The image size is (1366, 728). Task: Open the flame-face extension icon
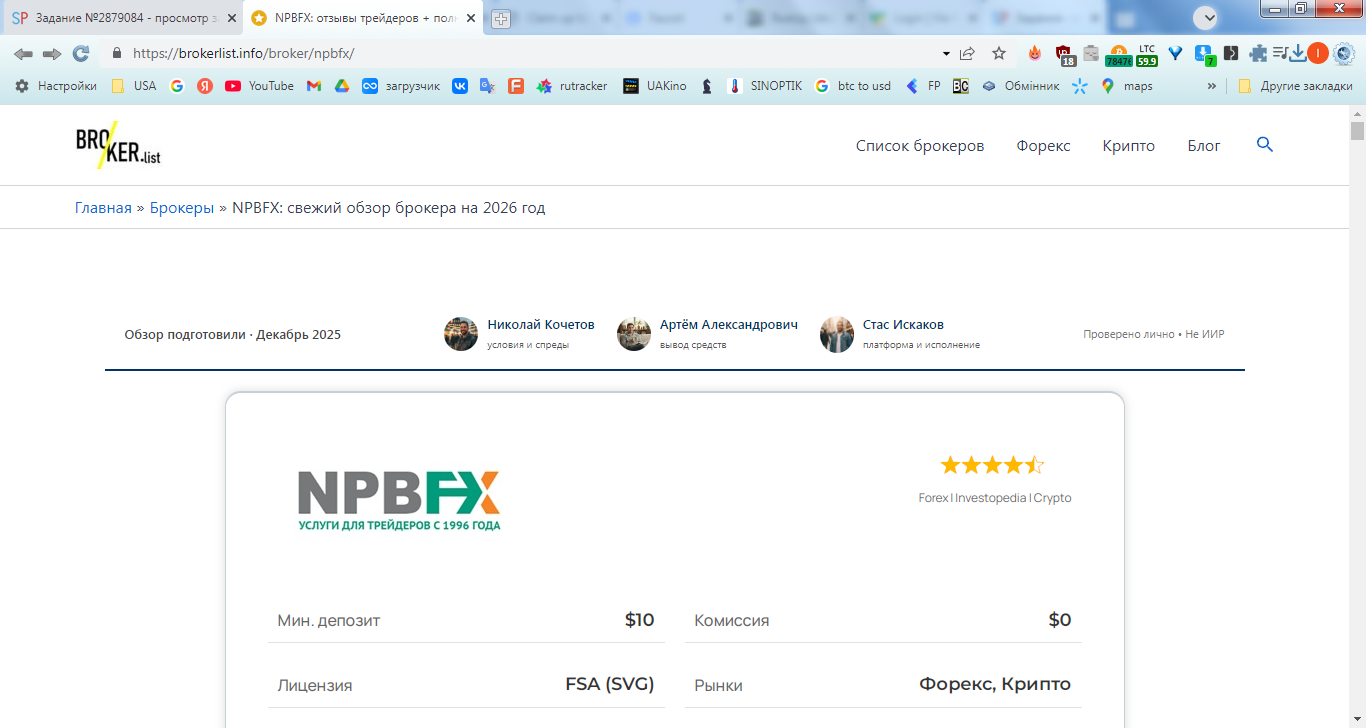[1035, 53]
